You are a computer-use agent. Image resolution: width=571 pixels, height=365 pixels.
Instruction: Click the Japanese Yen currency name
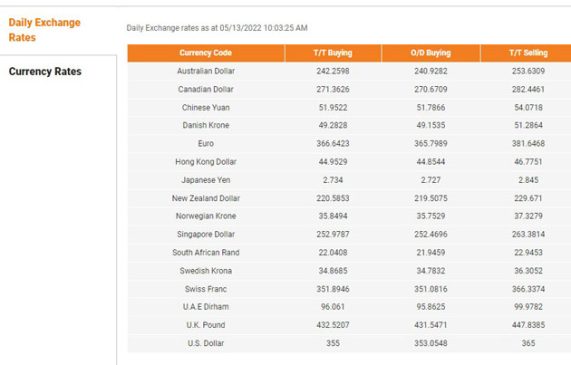pyautogui.click(x=206, y=180)
